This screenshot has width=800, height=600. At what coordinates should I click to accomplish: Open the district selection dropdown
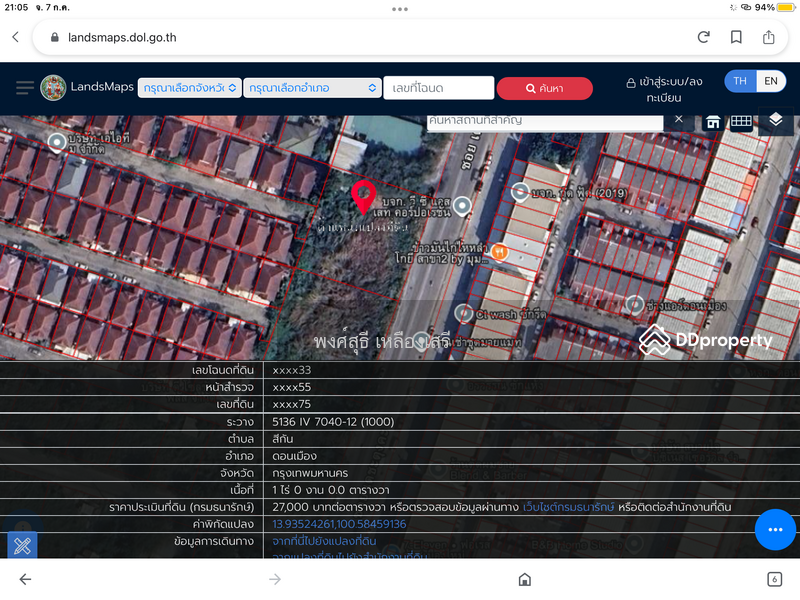pyautogui.click(x=313, y=88)
